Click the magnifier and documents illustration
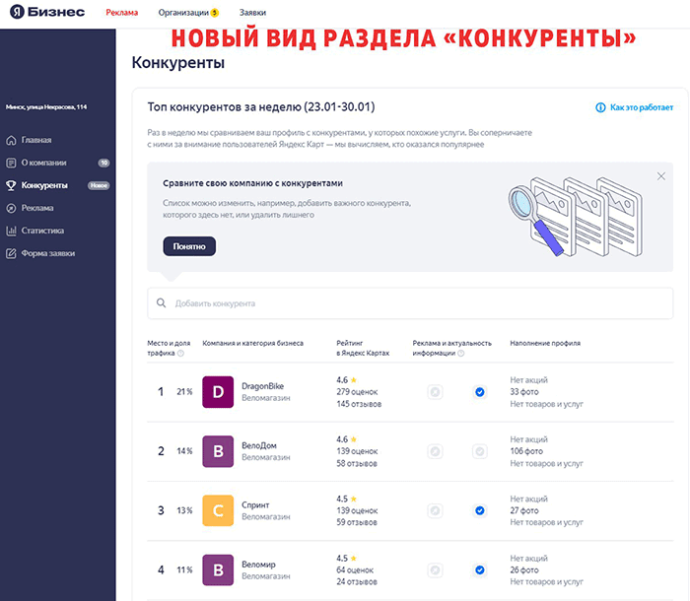690x601 pixels. click(x=576, y=216)
